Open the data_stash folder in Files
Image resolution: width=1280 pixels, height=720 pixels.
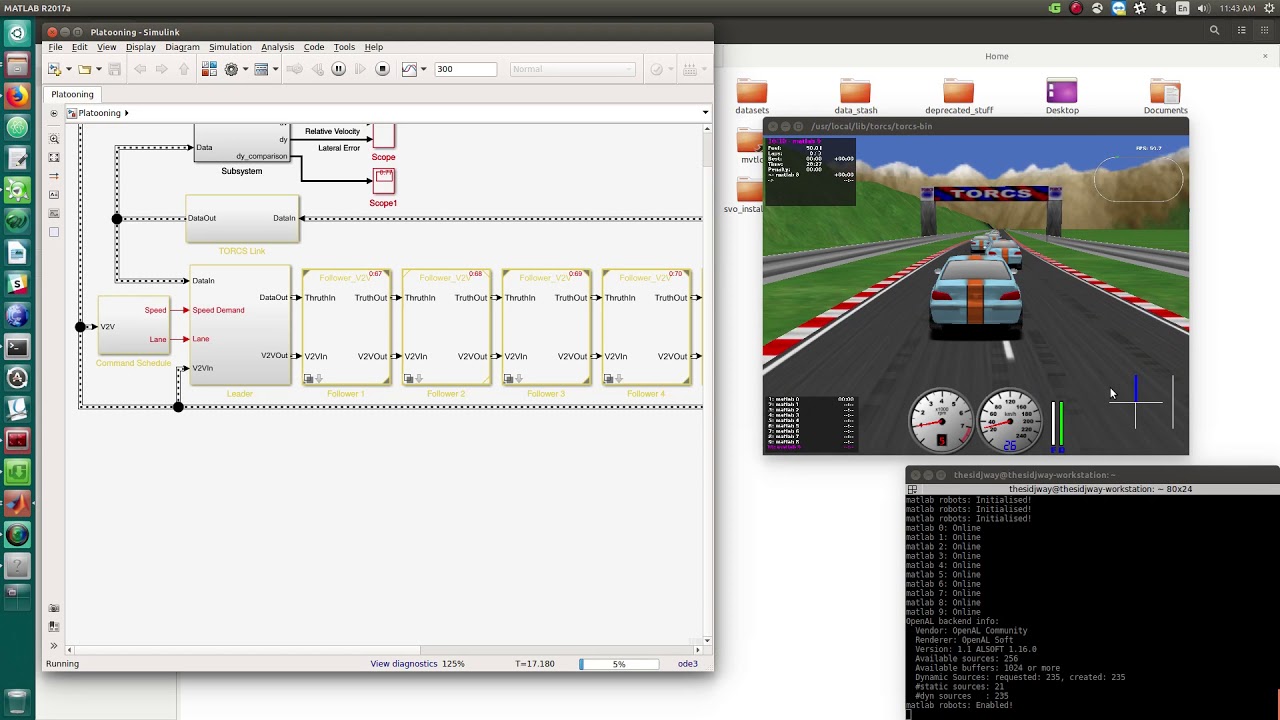pos(856,96)
